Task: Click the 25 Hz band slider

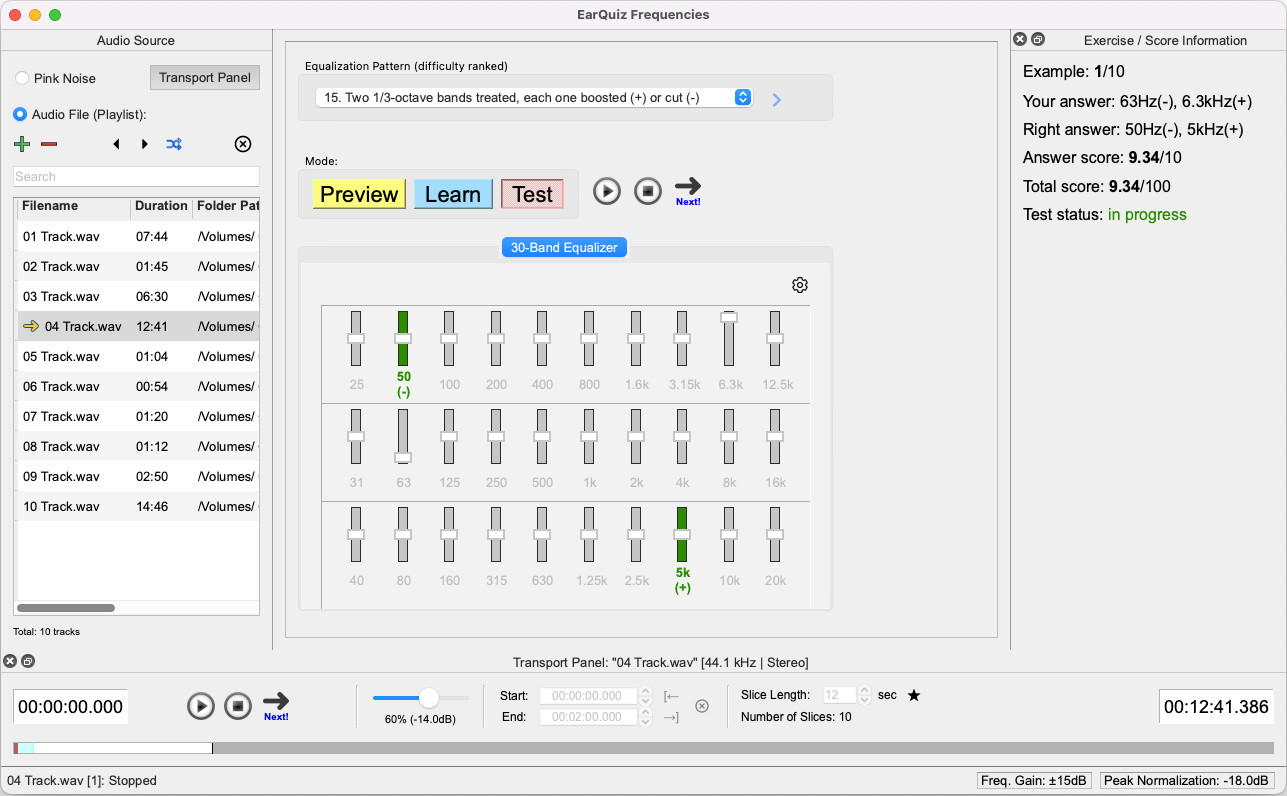Action: tap(356, 338)
